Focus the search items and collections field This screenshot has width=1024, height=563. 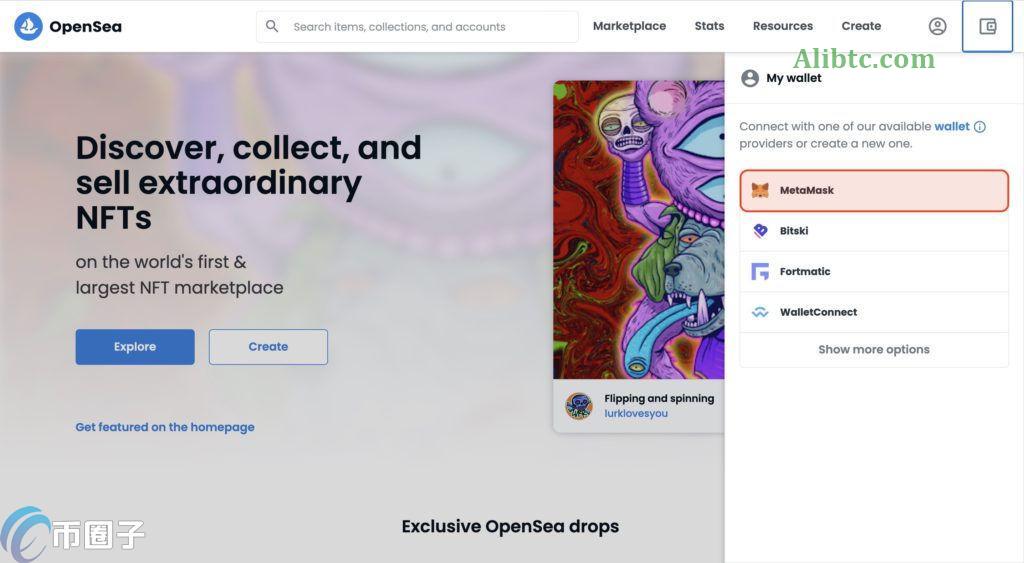(430, 27)
